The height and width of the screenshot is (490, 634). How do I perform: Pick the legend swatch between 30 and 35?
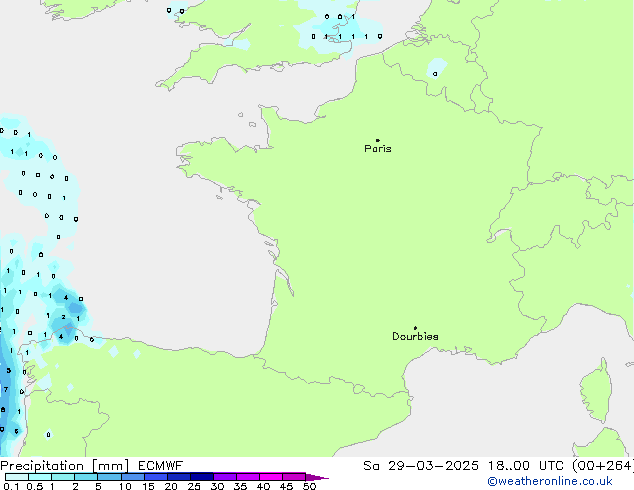[224, 477]
